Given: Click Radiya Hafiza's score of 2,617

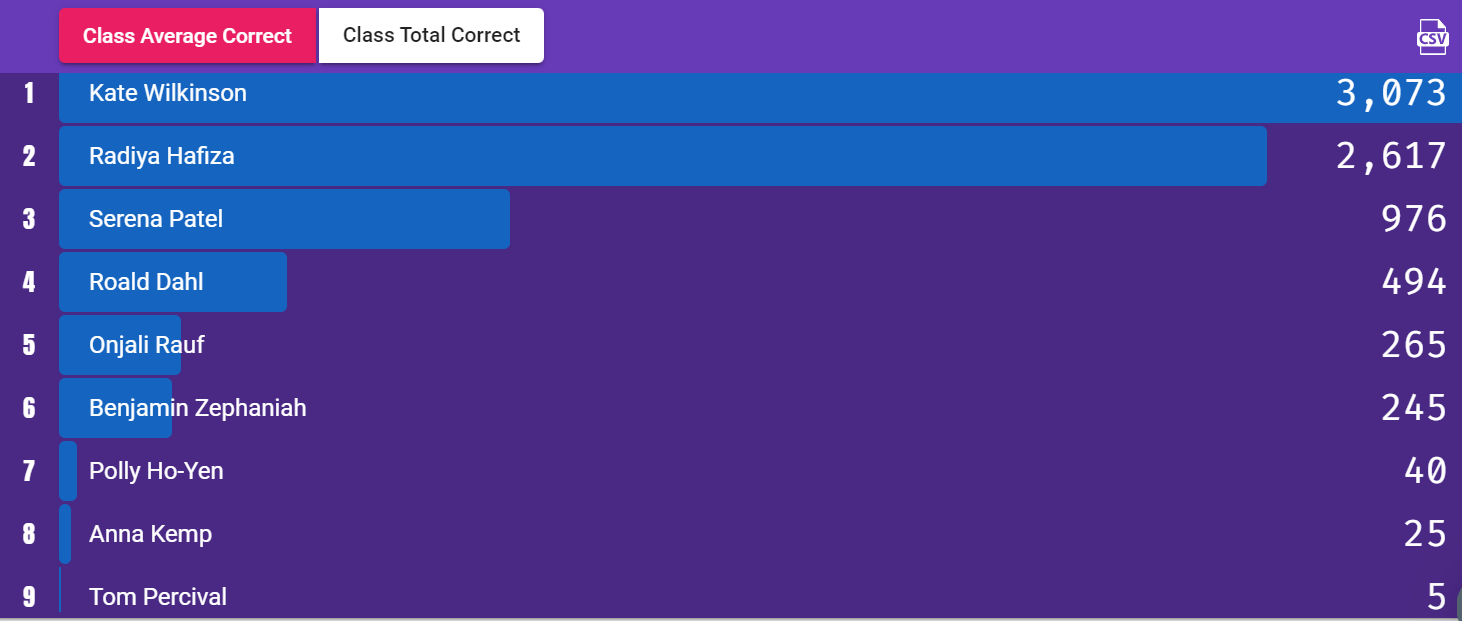Looking at the screenshot, I should pos(1391,156).
